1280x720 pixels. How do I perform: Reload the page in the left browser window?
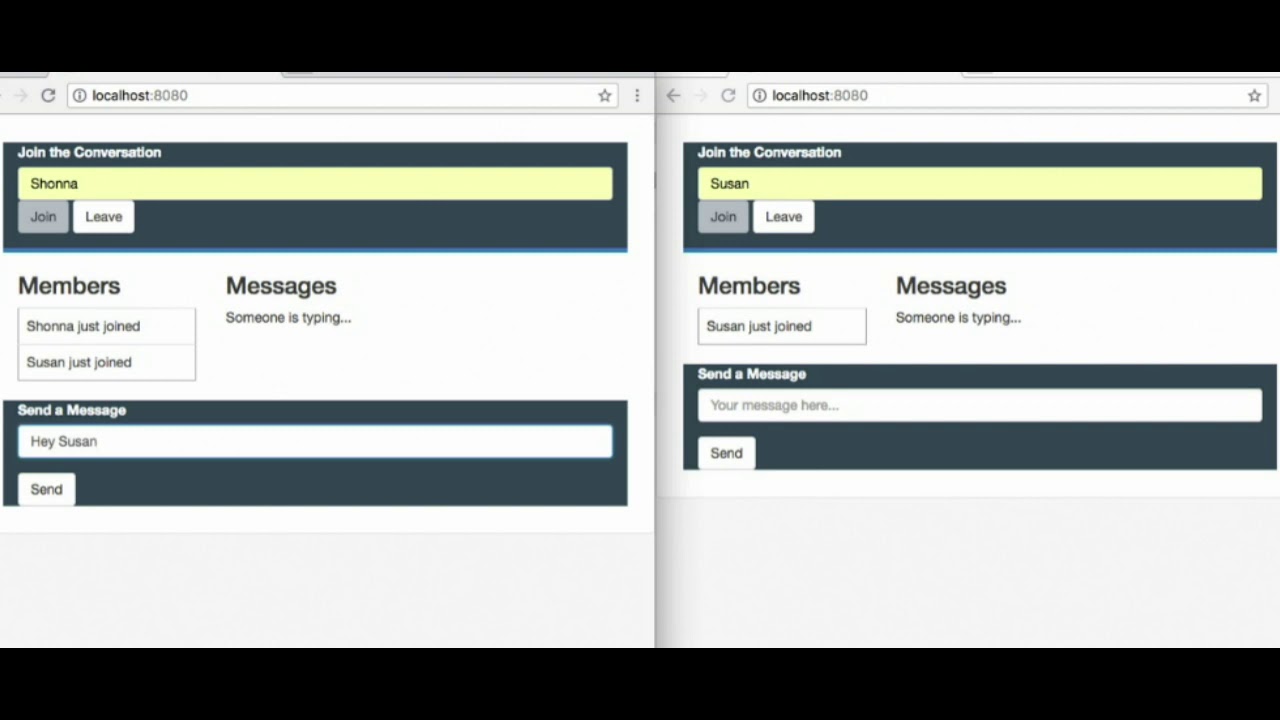[47, 95]
